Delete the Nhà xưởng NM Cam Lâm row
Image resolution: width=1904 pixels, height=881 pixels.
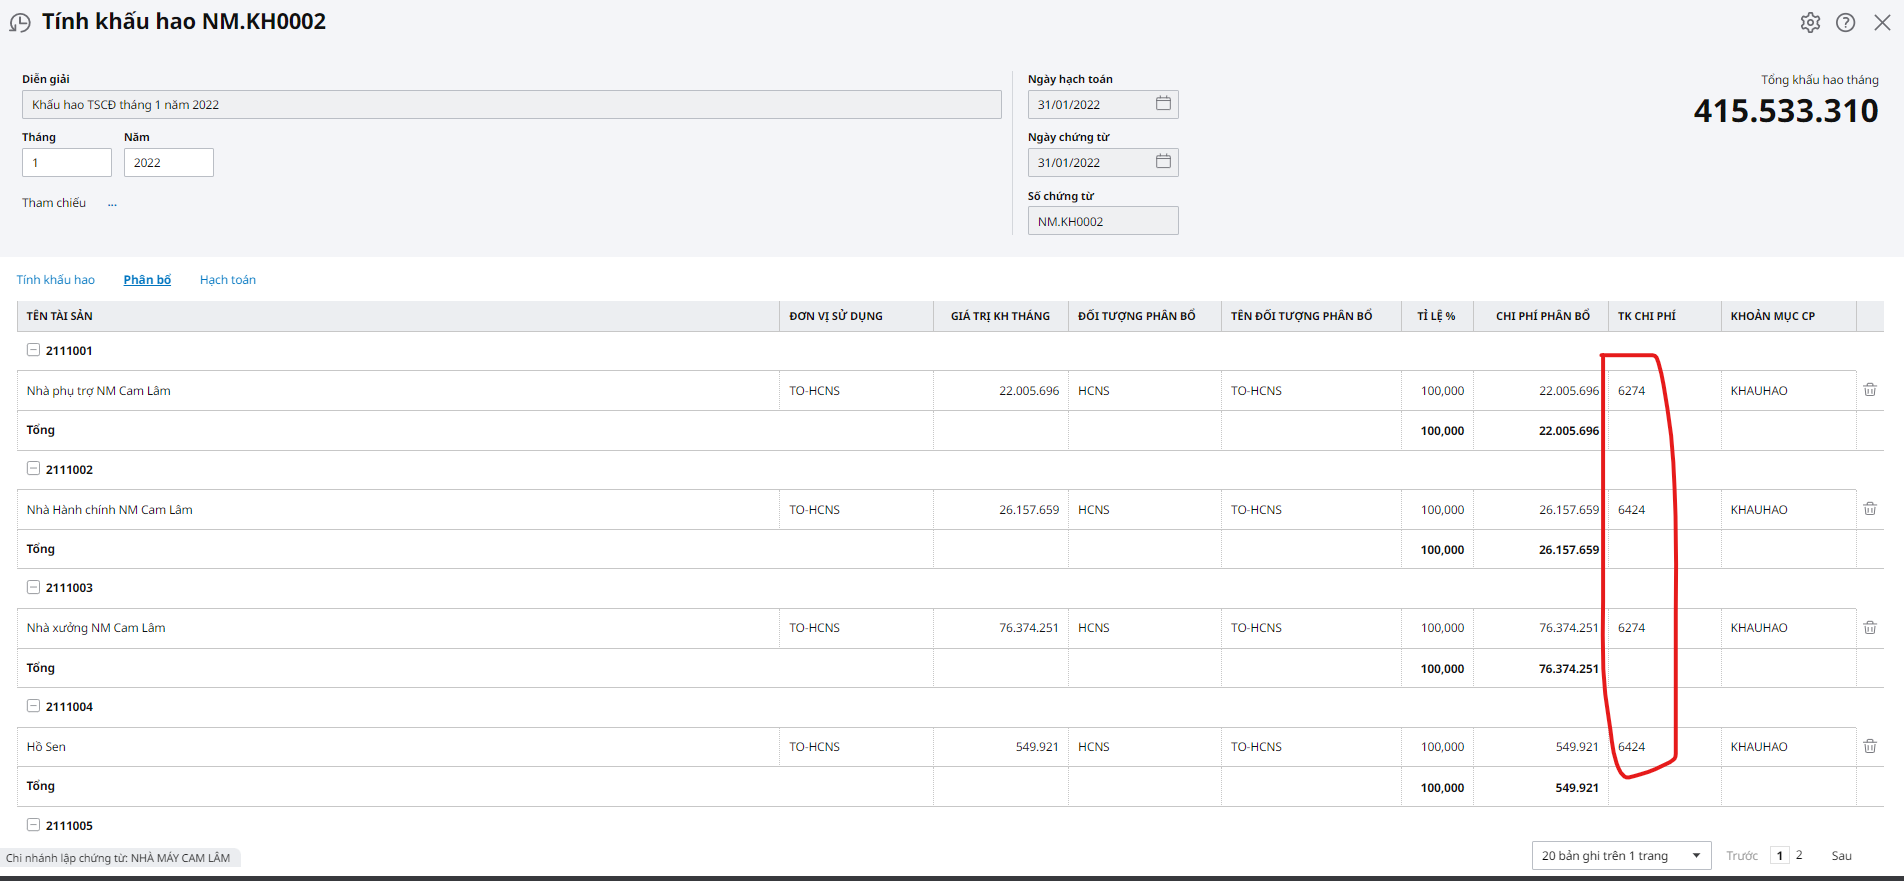pyautogui.click(x=1870, y=628)
